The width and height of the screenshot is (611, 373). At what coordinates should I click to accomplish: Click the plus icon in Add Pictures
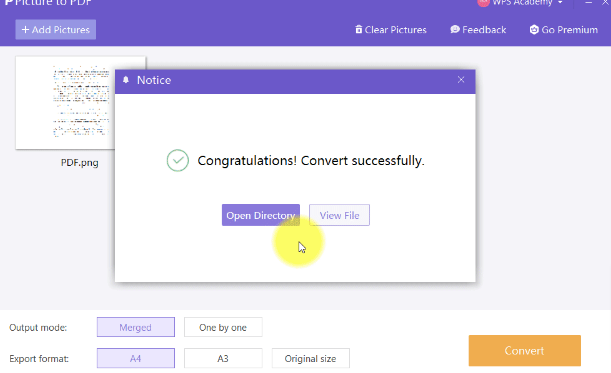(25, 30)
